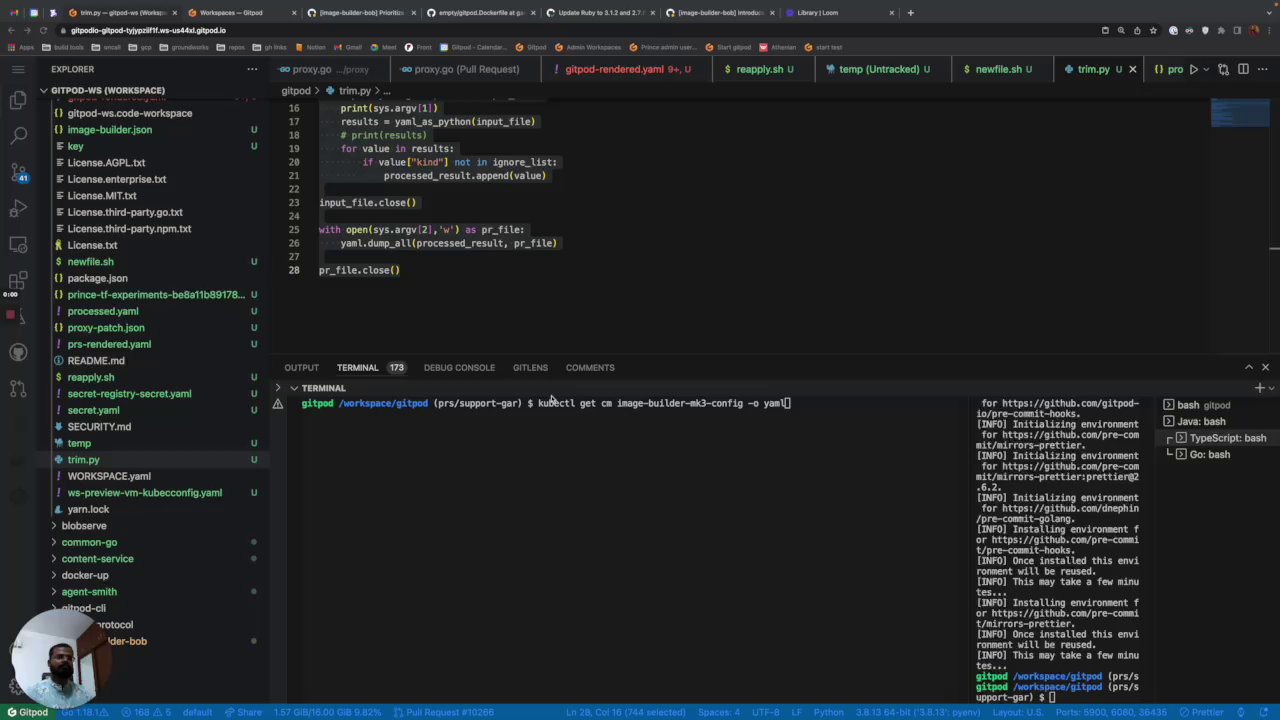1280x720 pixels.
Task: Open the Notion bookmark
Action: click(x=311, y=47)
